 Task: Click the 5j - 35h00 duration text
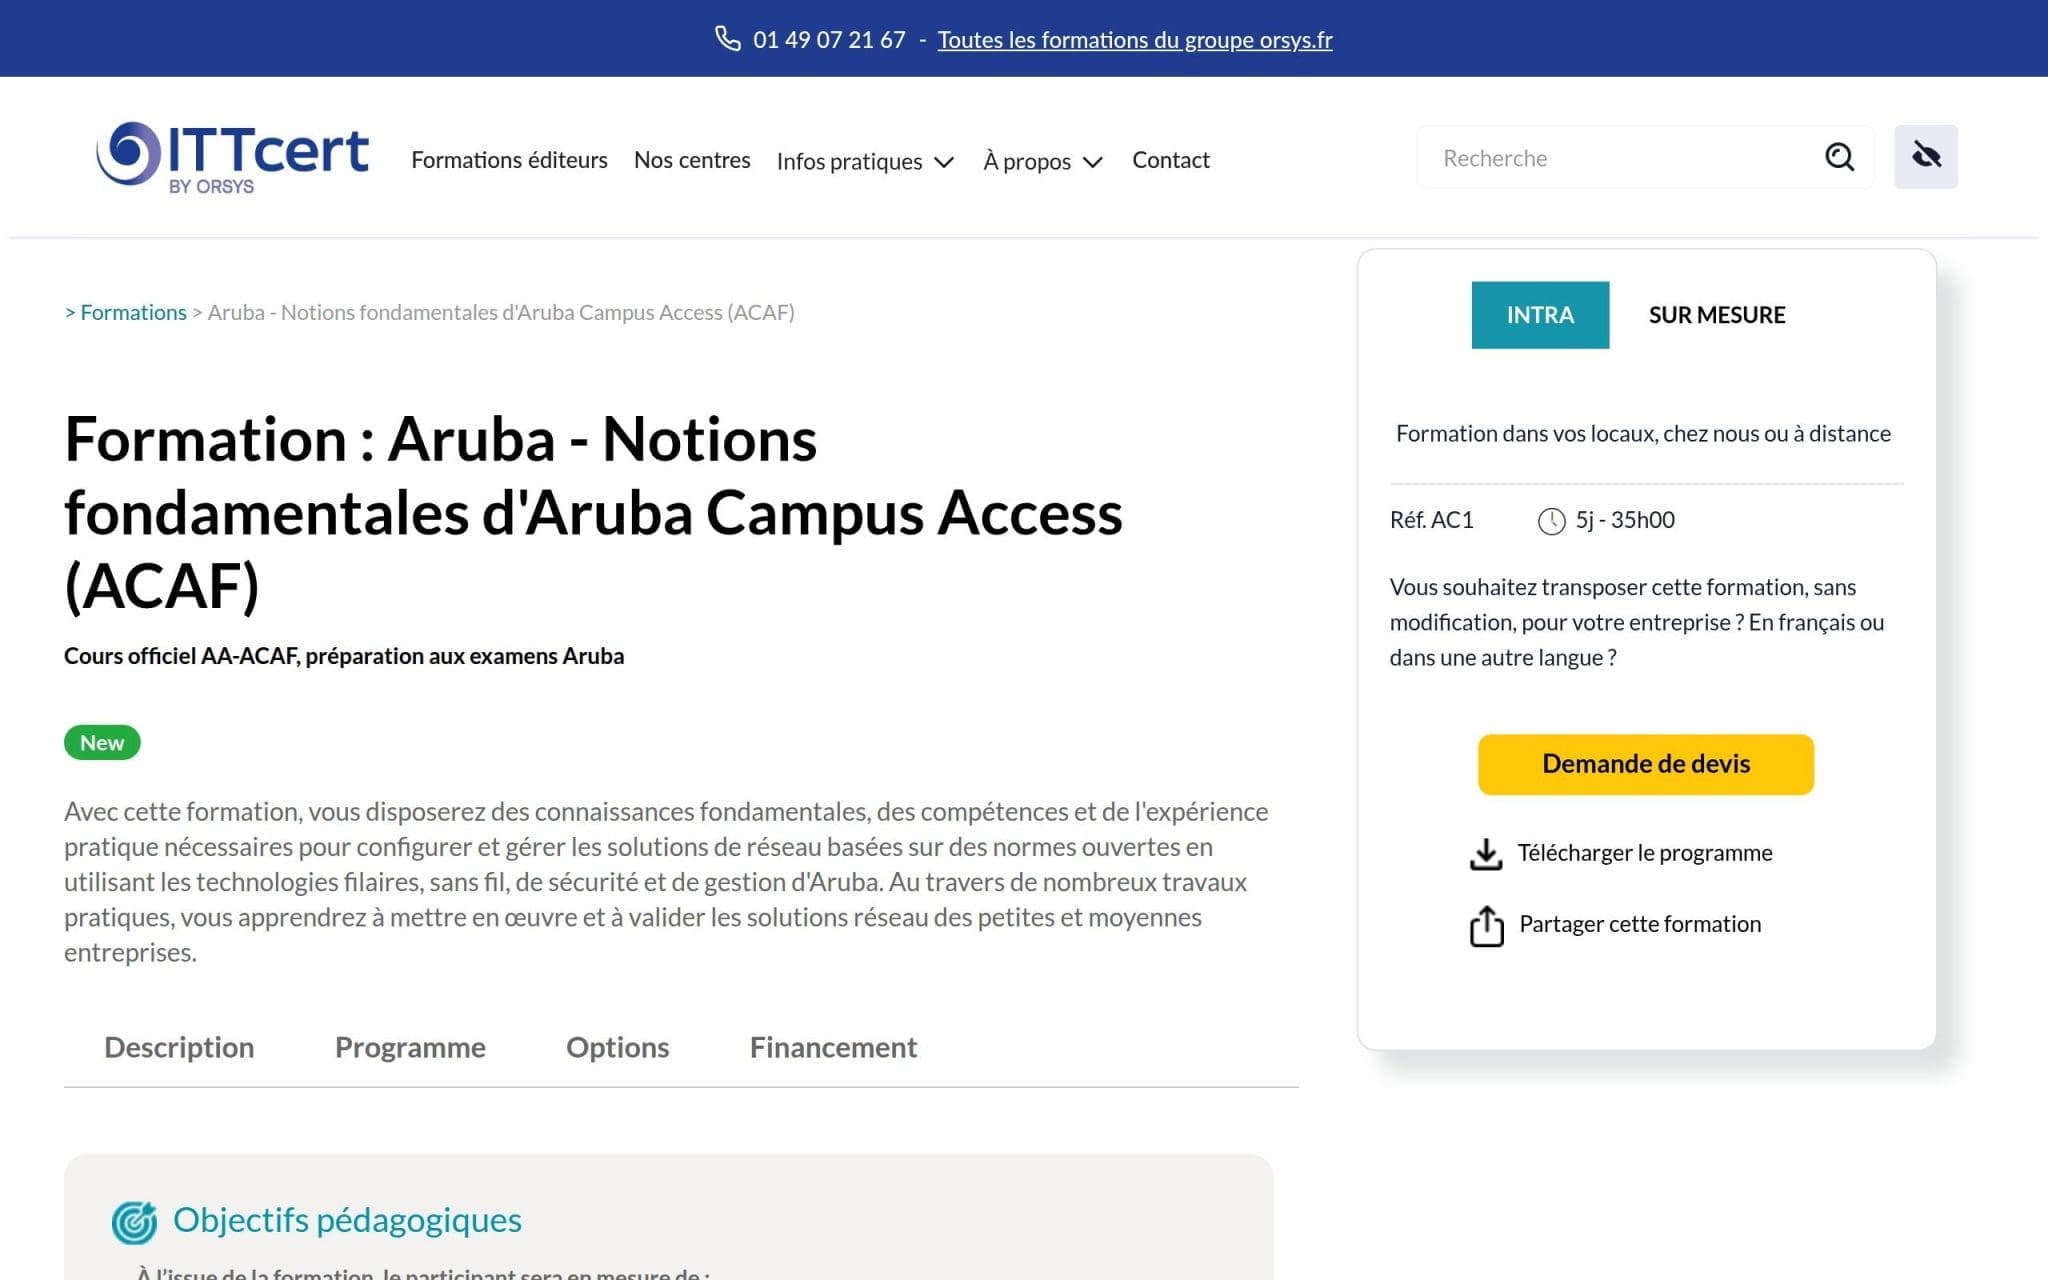click(1625, 520)
